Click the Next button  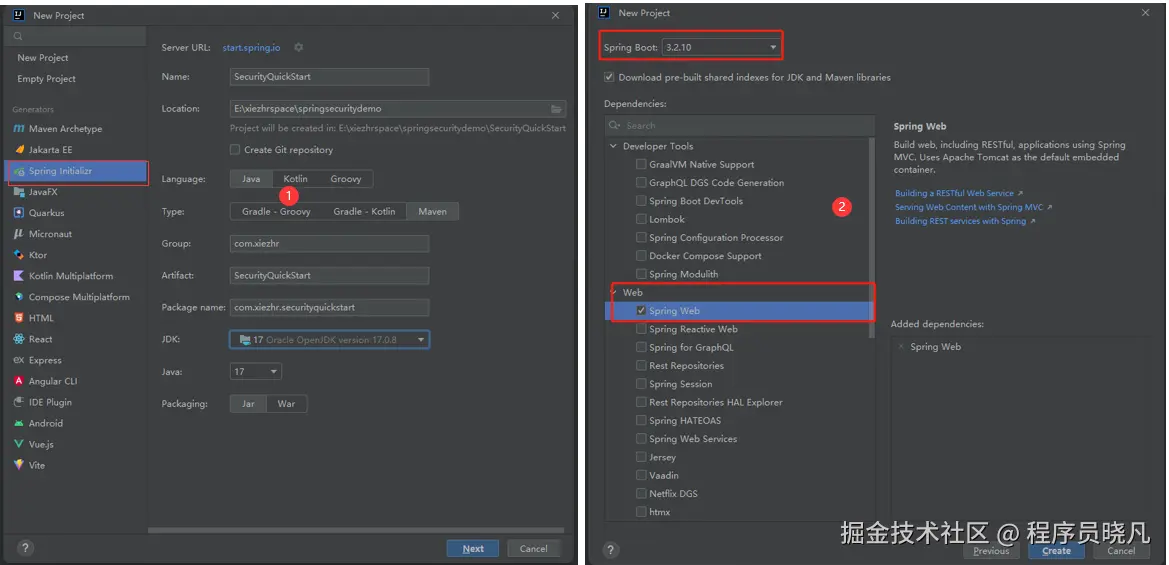473,549
